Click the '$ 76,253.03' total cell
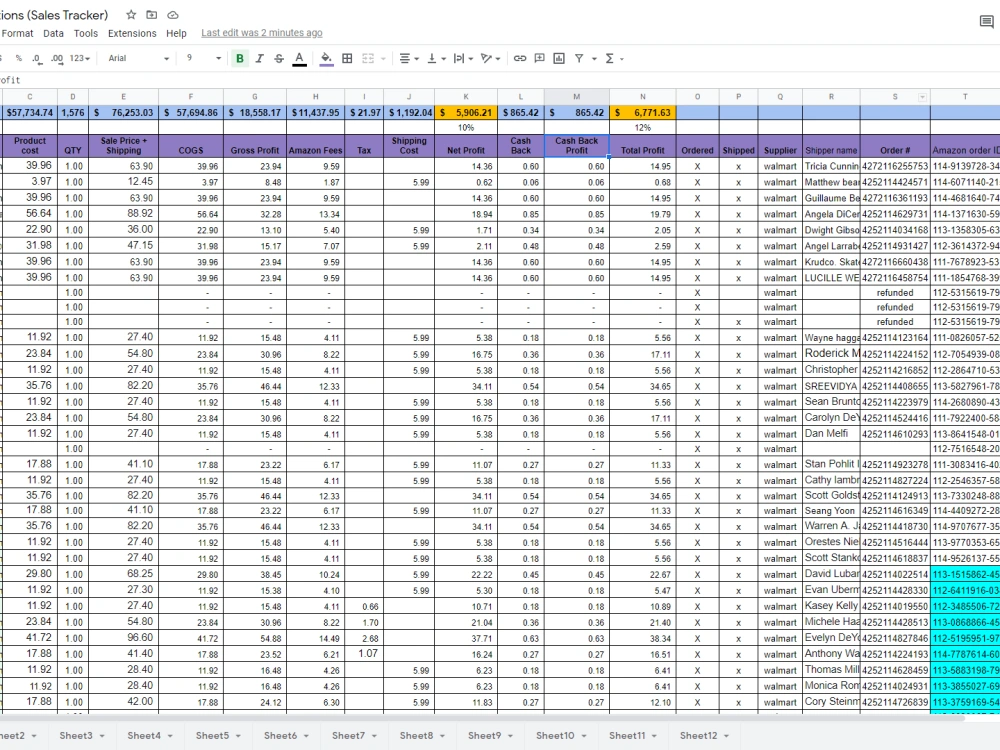Viewport: 1000px width, 750px height. click(x=124, y=112)
